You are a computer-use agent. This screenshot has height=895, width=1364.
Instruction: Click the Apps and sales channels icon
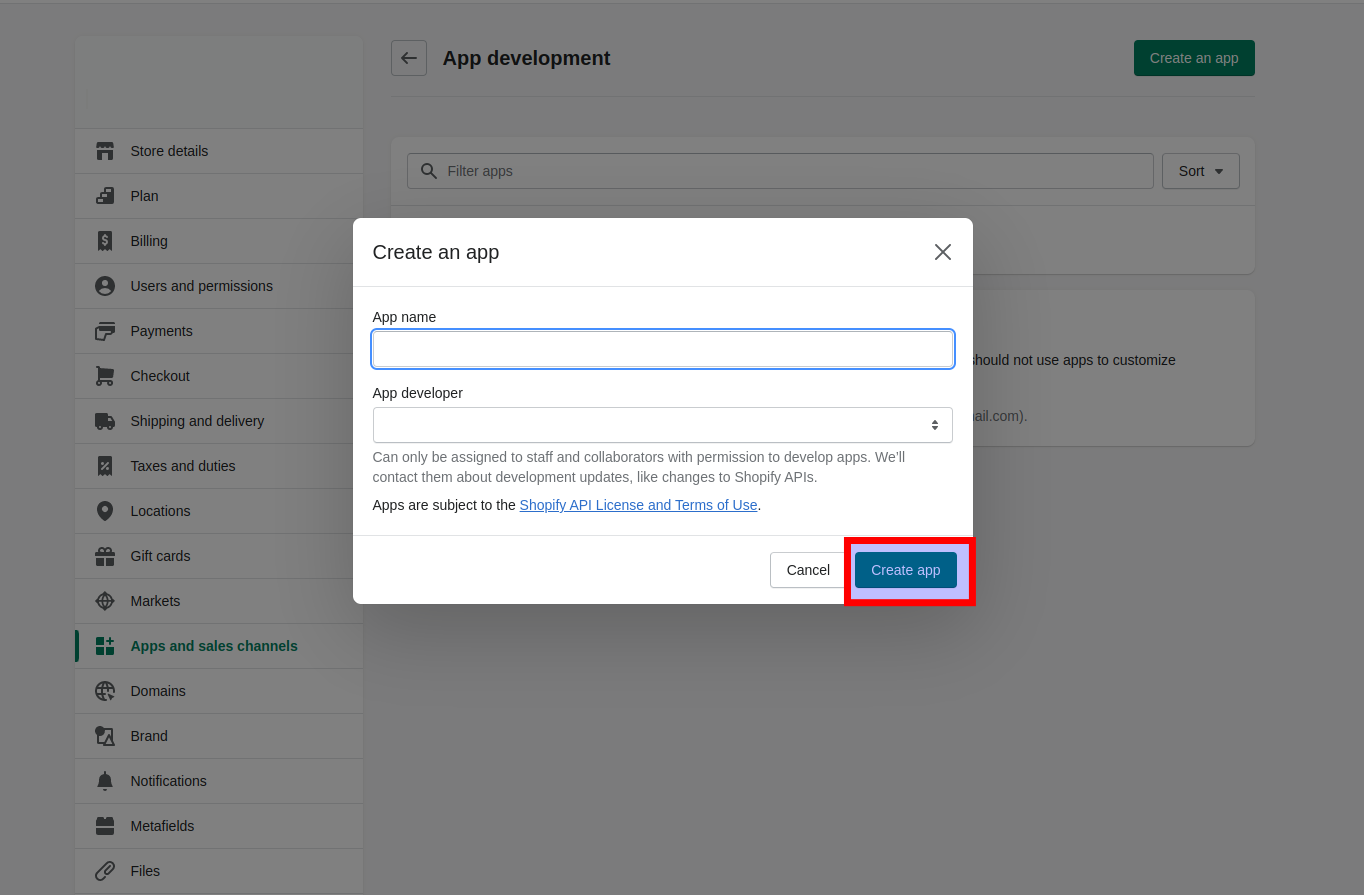tap(105, 646)
